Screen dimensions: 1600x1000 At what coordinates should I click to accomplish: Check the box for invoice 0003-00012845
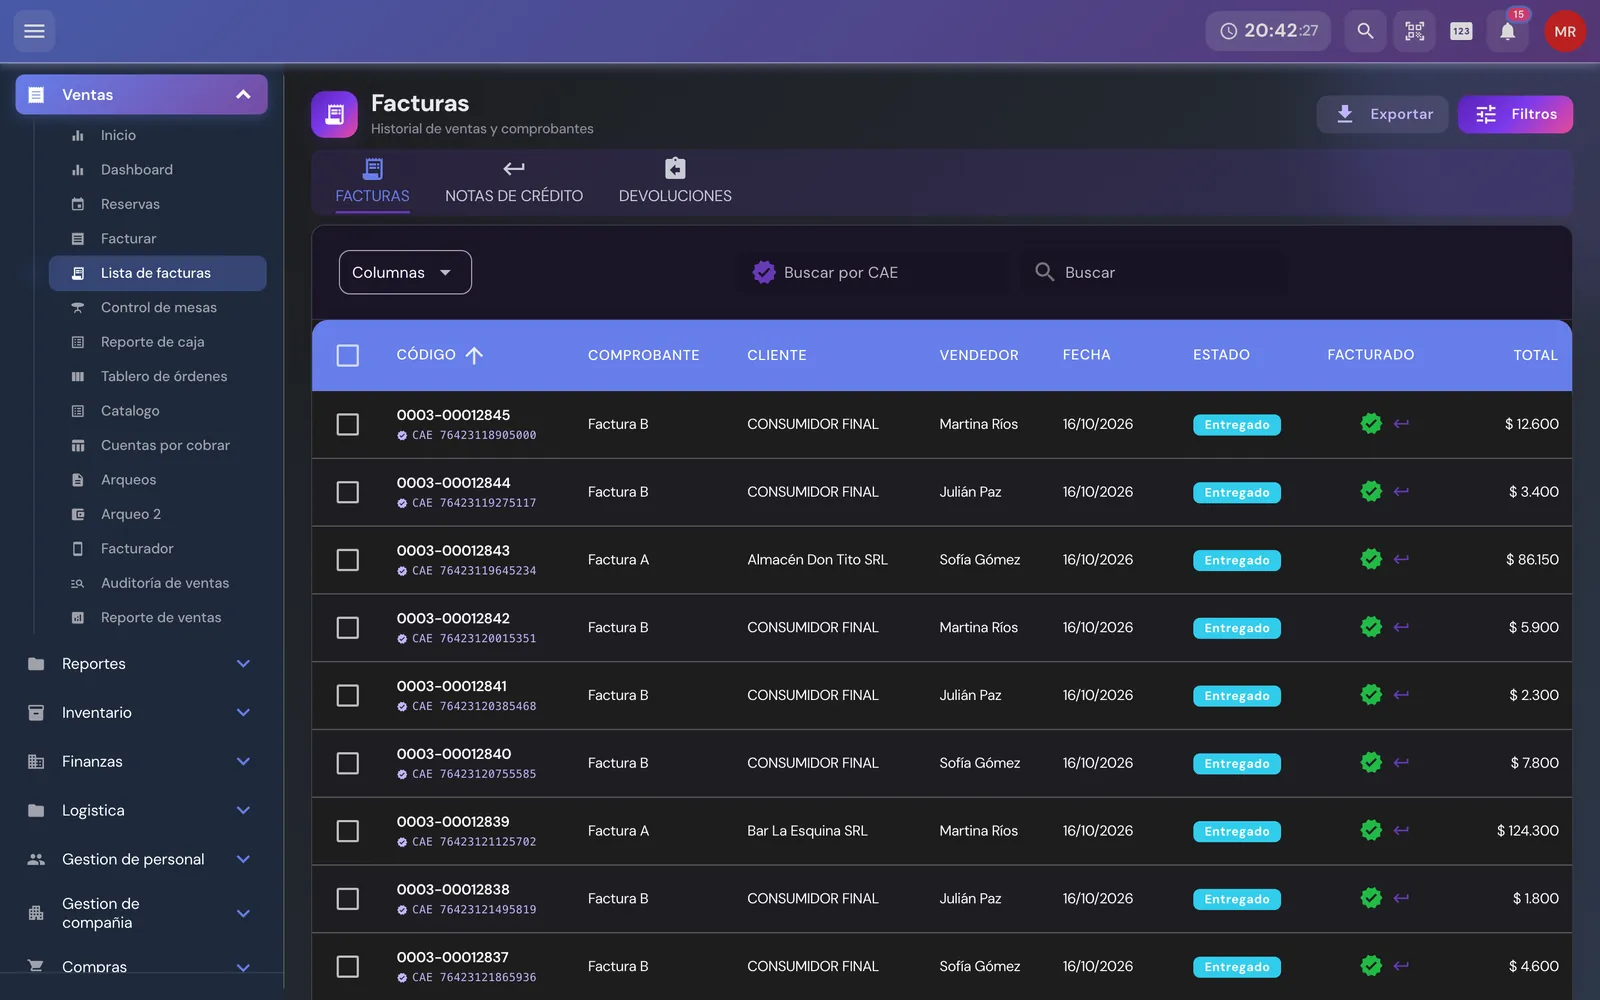[x=348, y=424]
